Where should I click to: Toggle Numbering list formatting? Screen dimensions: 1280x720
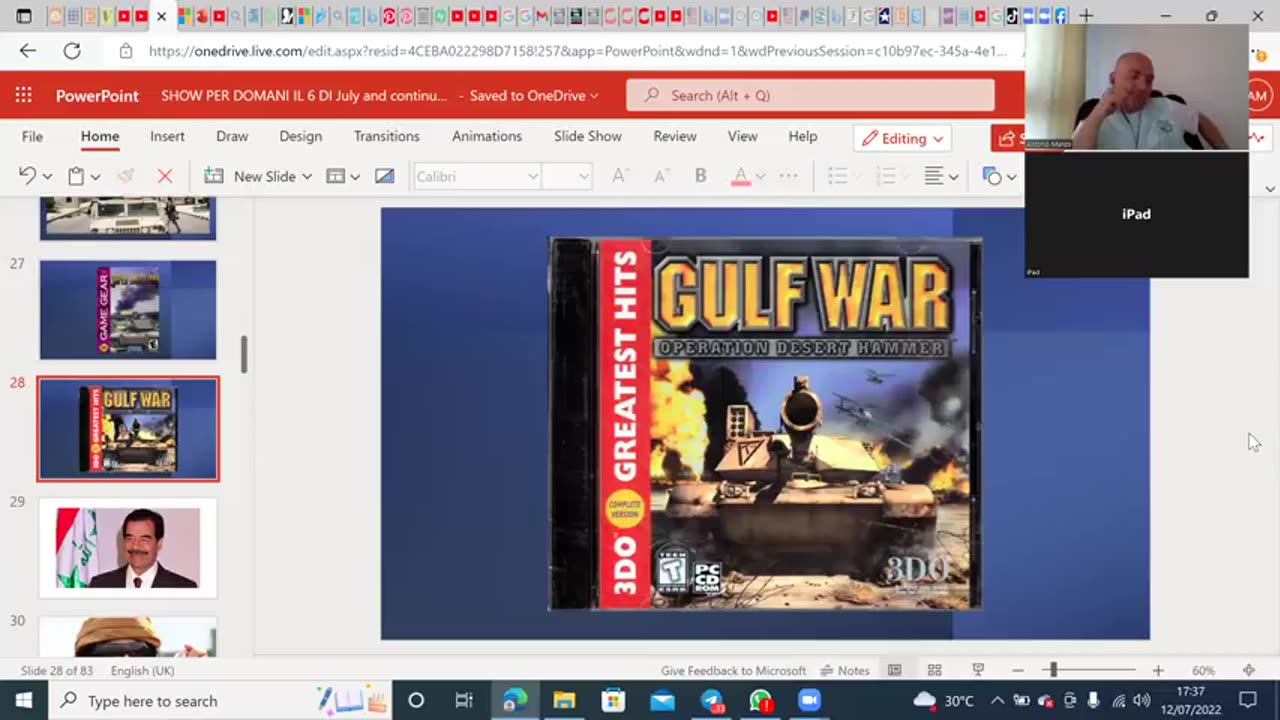(885, 176)
